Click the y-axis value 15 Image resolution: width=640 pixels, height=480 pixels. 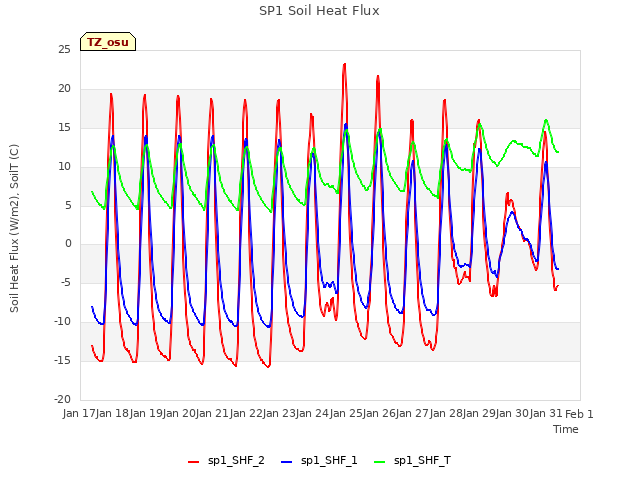pyautogui.click(x=64, y=128)
